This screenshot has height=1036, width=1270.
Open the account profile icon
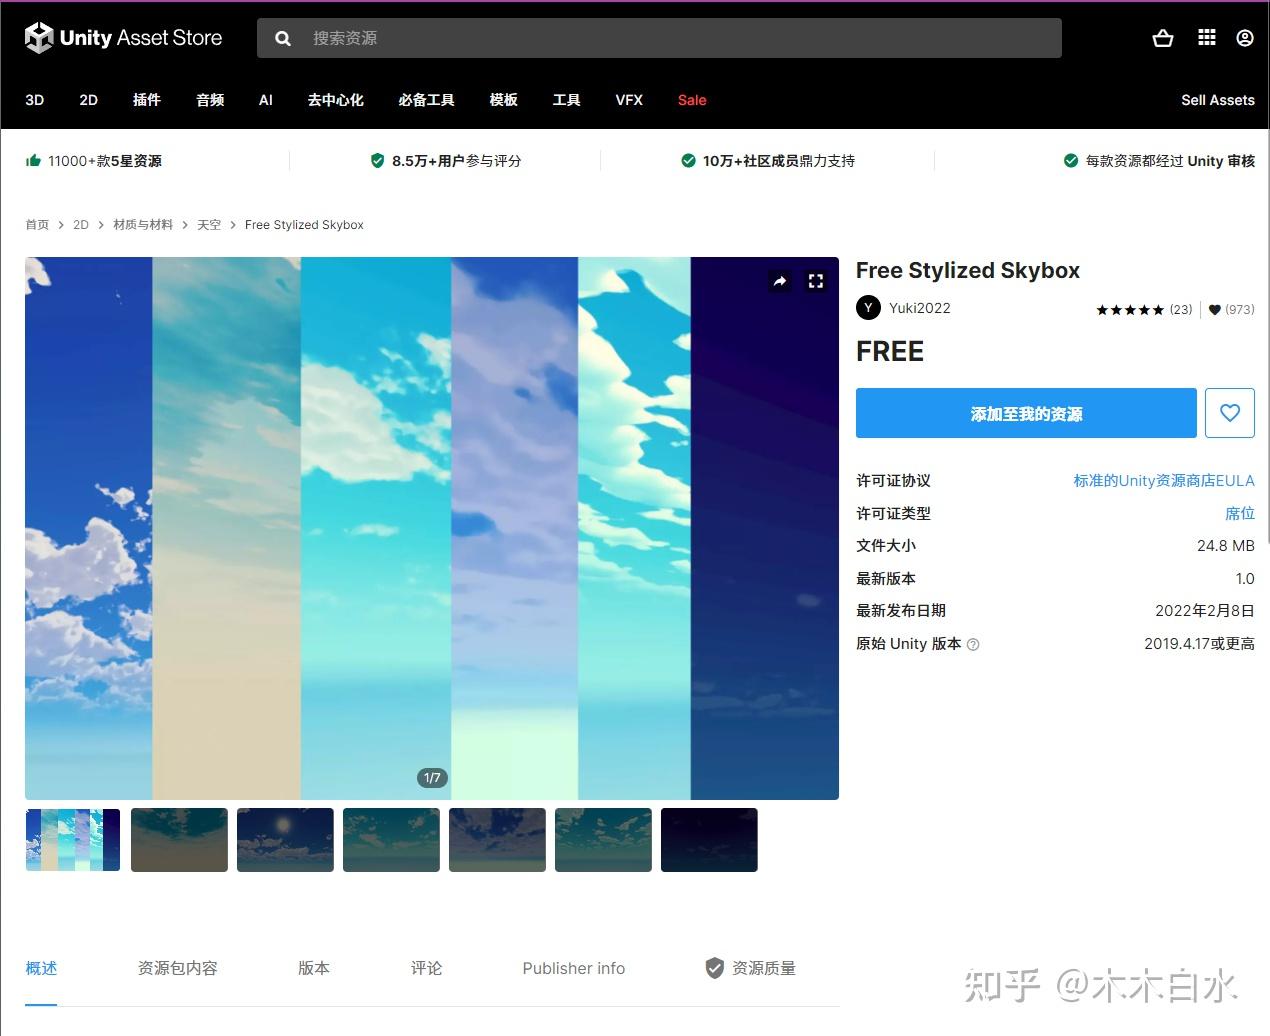(x=1244, y=37)
